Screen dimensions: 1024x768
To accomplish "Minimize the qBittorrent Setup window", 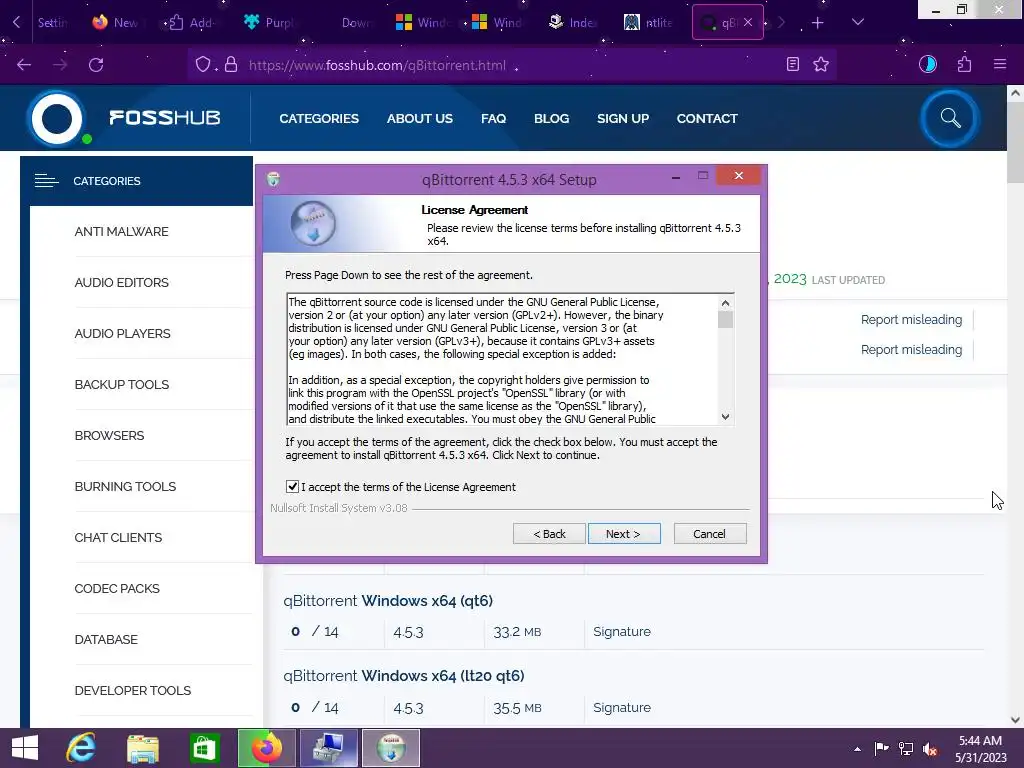I will [676, 176].
